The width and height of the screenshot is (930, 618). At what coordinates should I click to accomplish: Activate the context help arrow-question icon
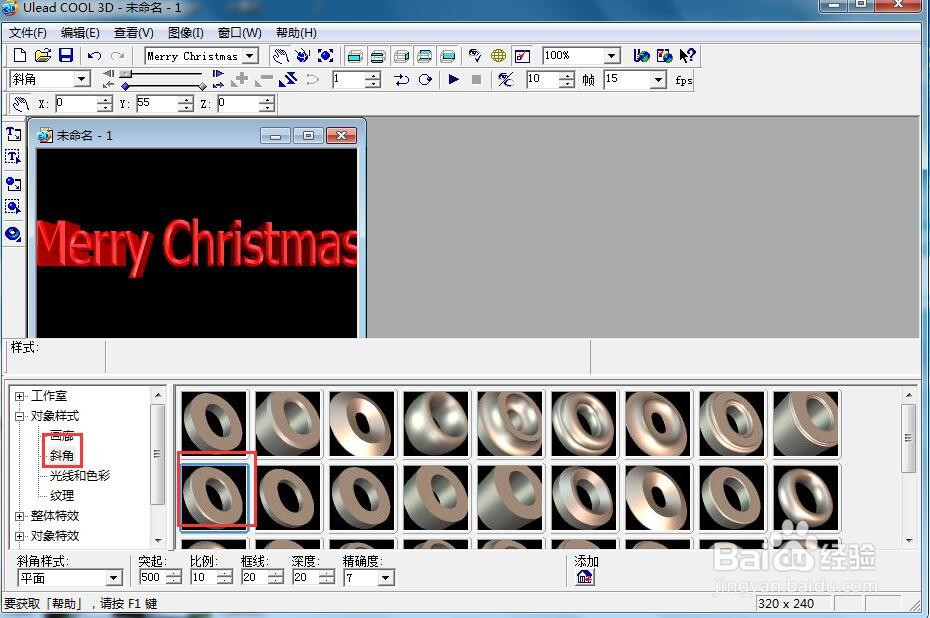(x=687, y=56)
